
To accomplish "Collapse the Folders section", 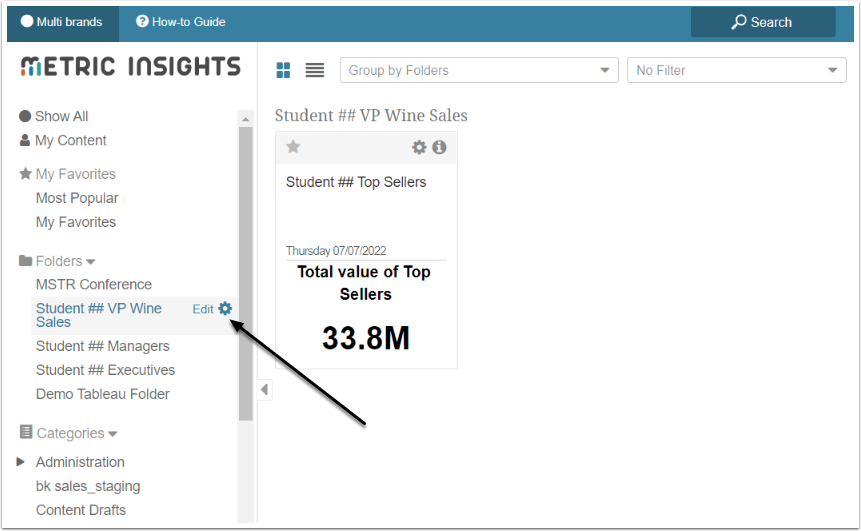I will click(91, 262).
